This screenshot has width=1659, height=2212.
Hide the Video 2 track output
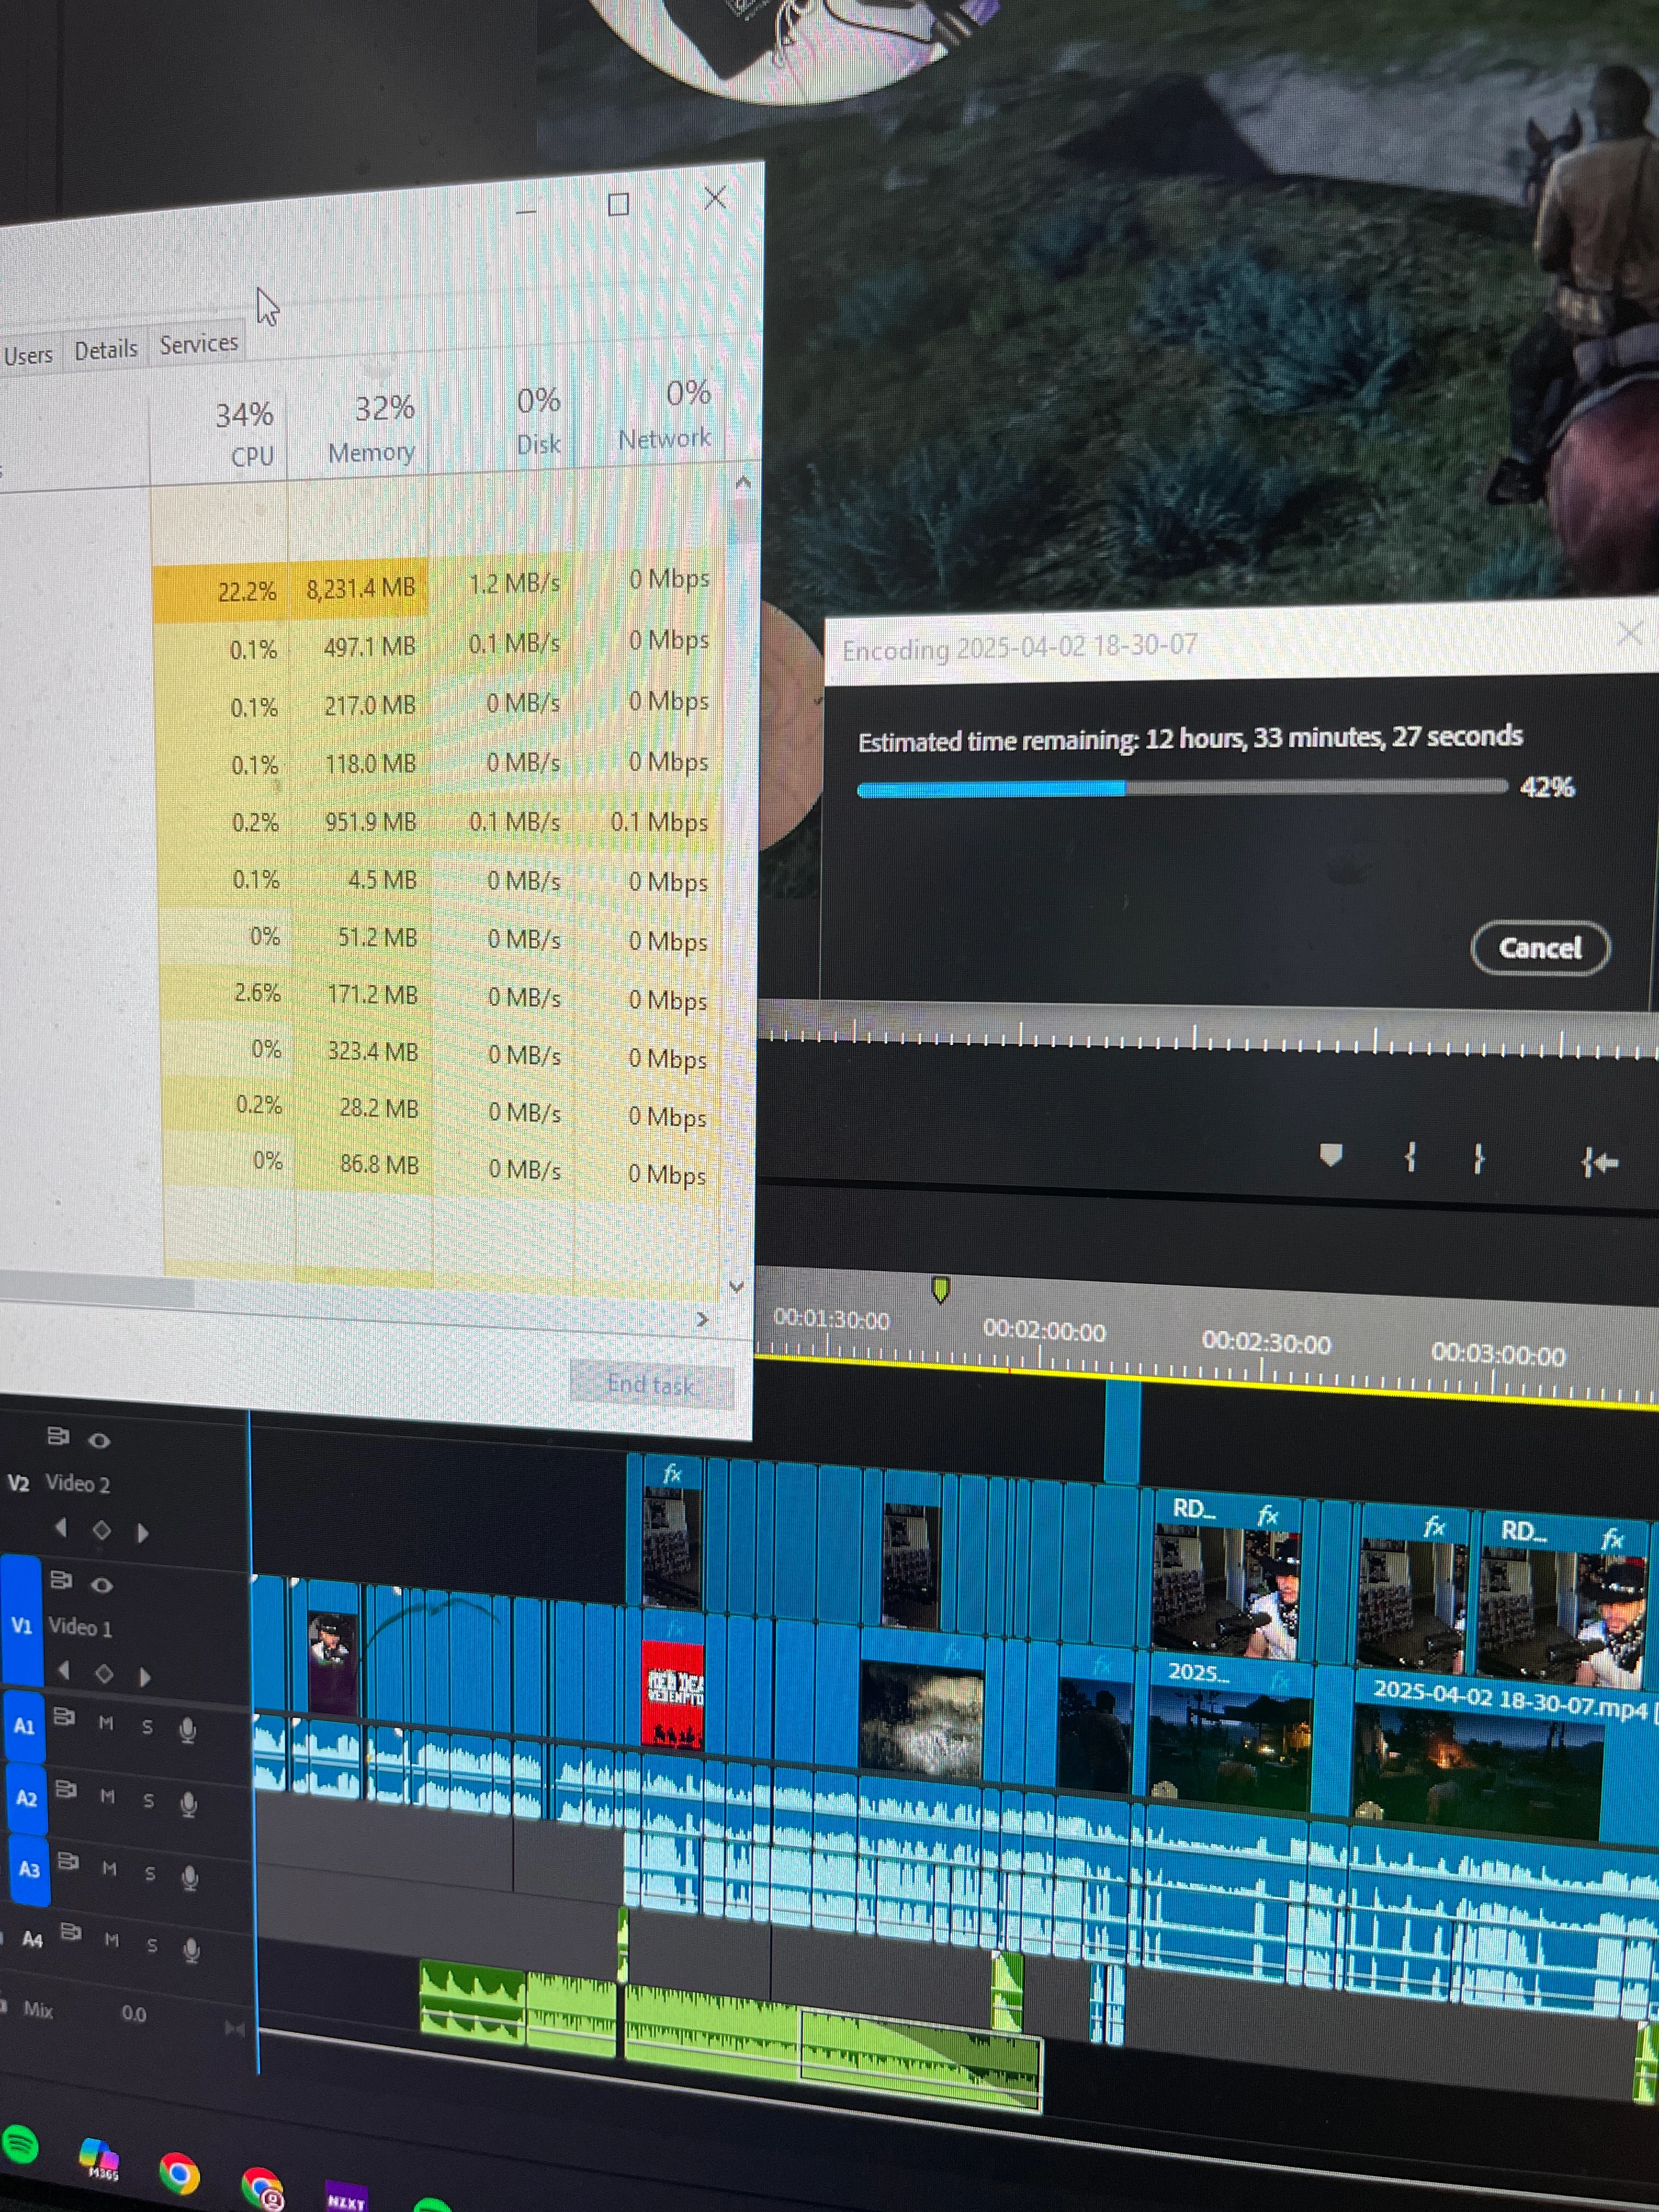99,1441
